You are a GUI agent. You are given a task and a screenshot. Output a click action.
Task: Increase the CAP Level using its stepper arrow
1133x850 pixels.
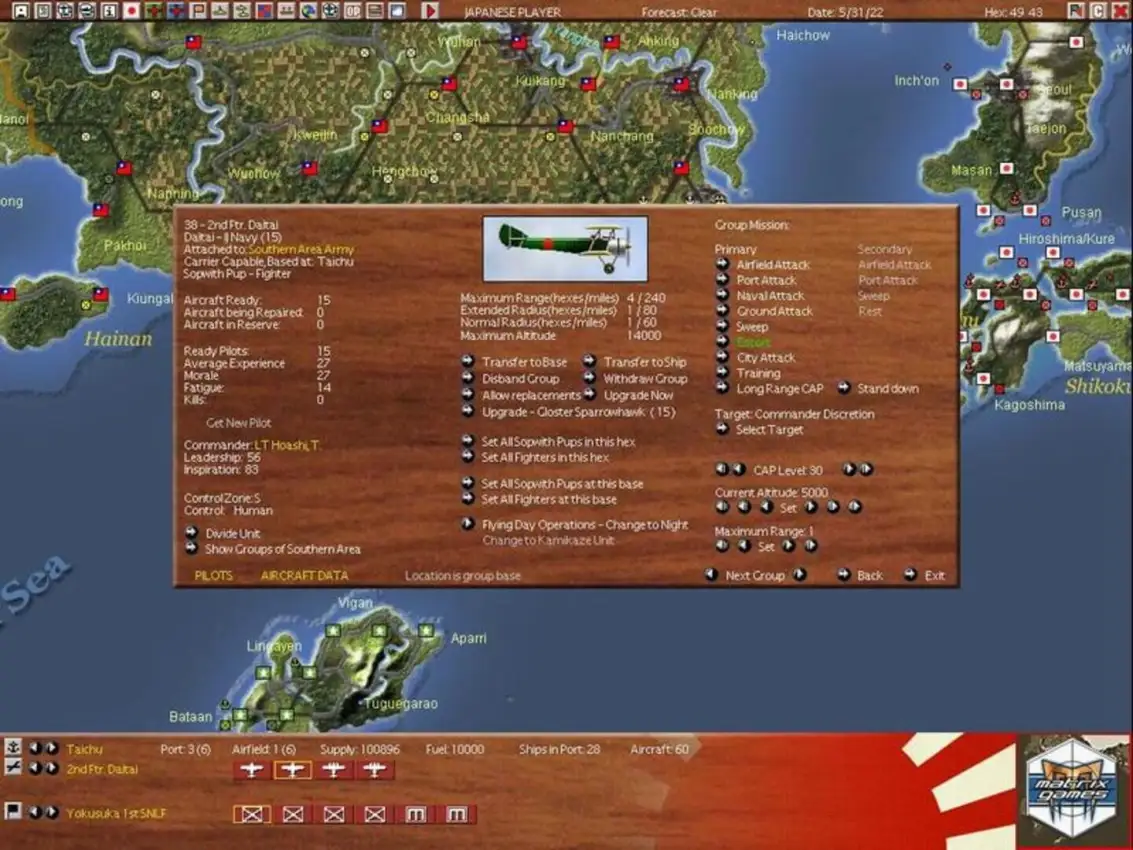click(851, 468)
